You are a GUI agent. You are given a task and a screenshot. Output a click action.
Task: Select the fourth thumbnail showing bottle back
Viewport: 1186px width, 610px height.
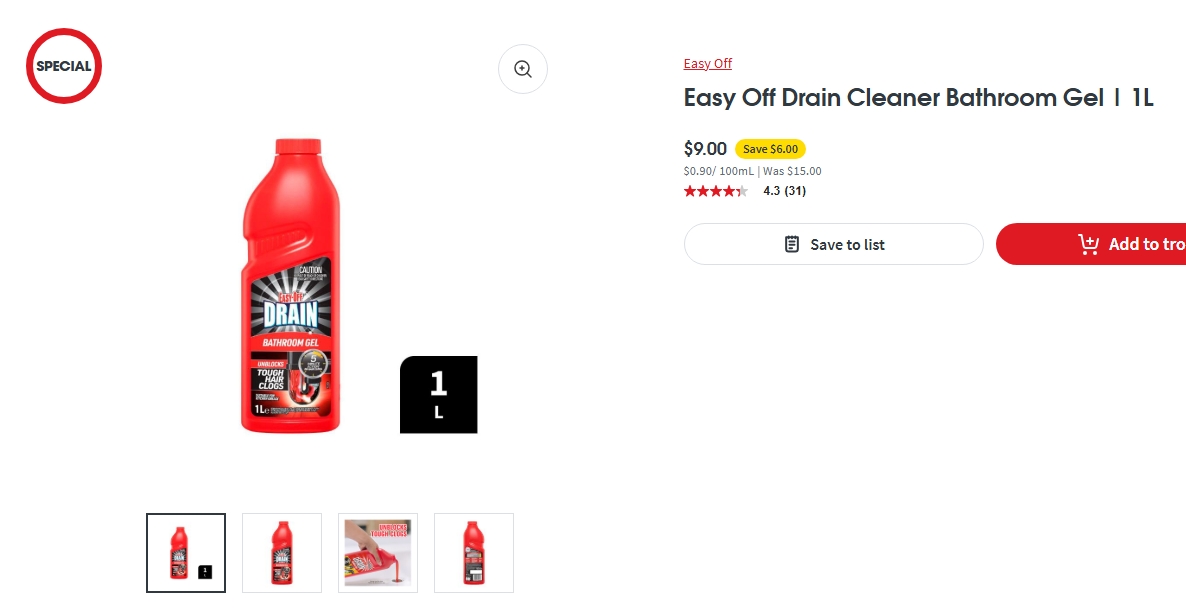[x=474, y=553]
